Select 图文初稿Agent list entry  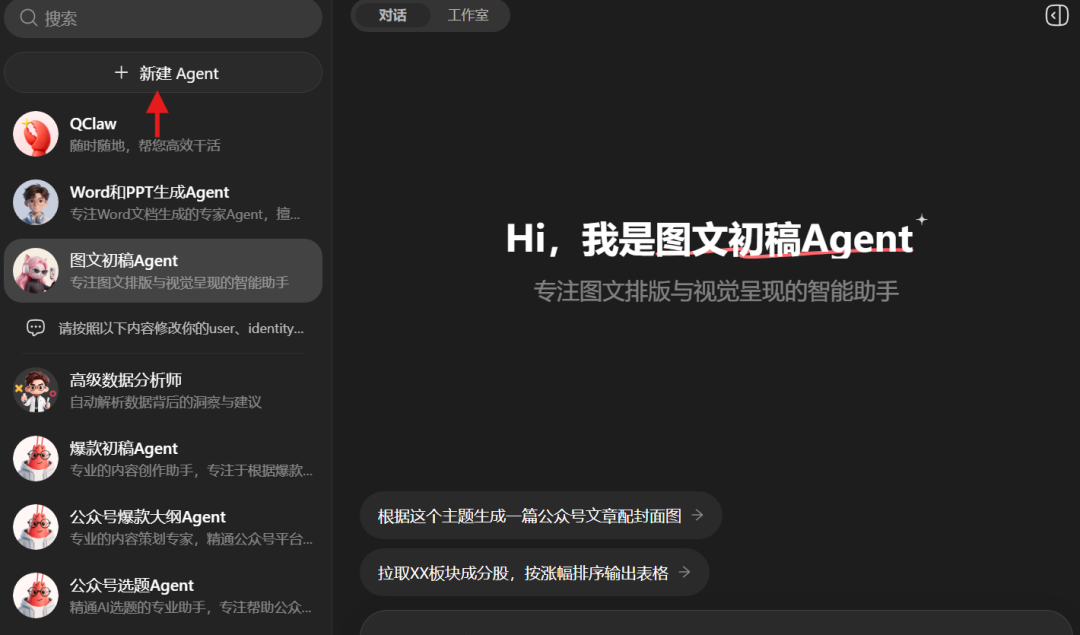pos(163,271)
